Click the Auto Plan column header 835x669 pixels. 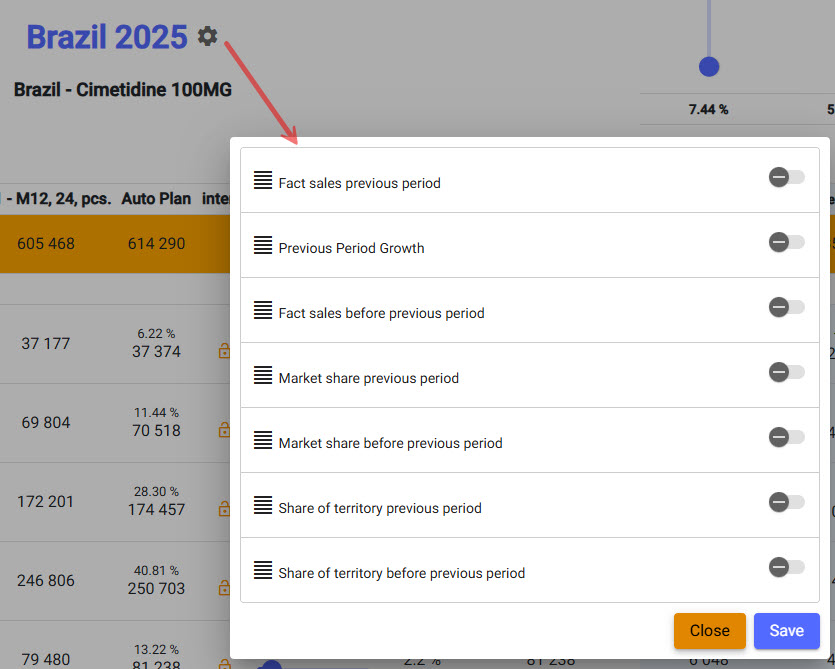click(156, 199)
